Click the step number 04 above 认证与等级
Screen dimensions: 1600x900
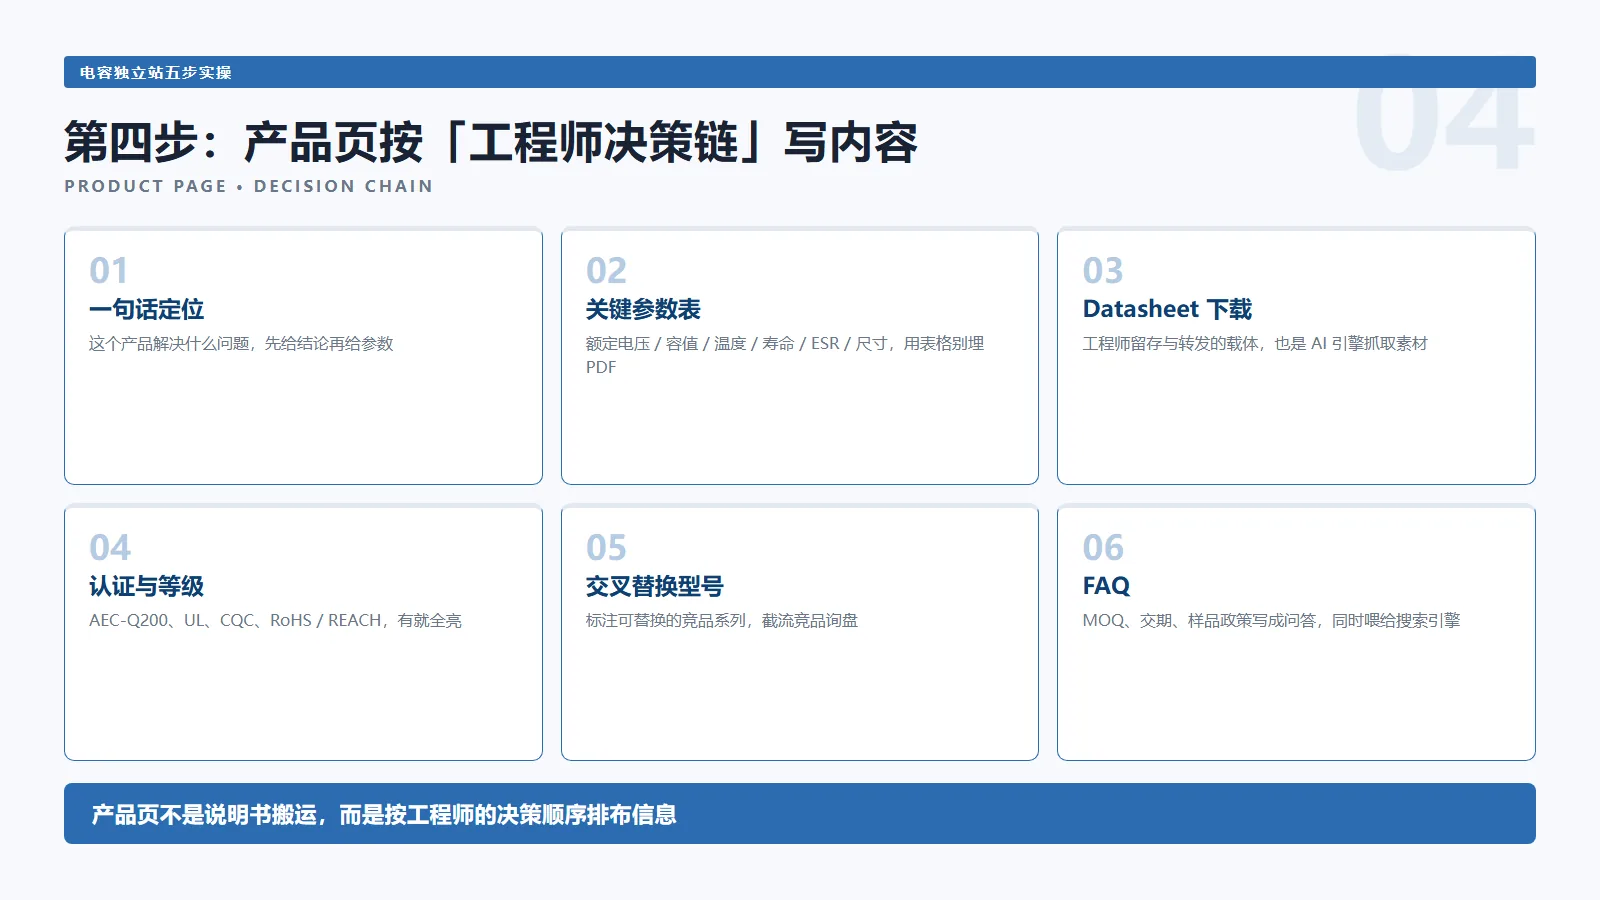click(110, 548)
